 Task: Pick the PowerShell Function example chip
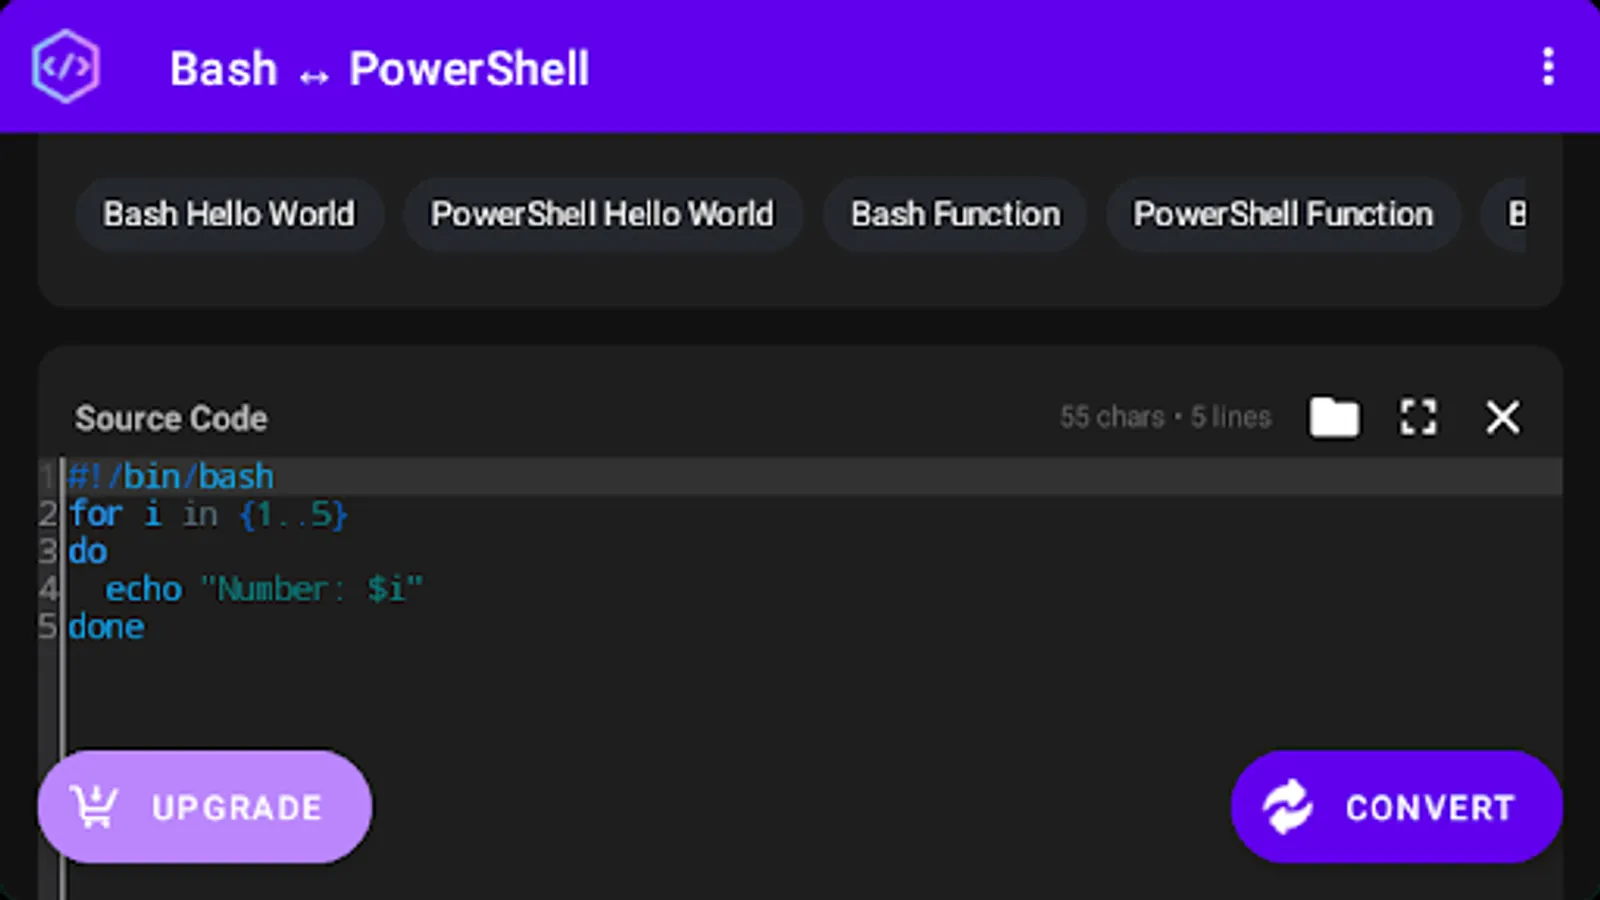click(x=1283, y=214)
